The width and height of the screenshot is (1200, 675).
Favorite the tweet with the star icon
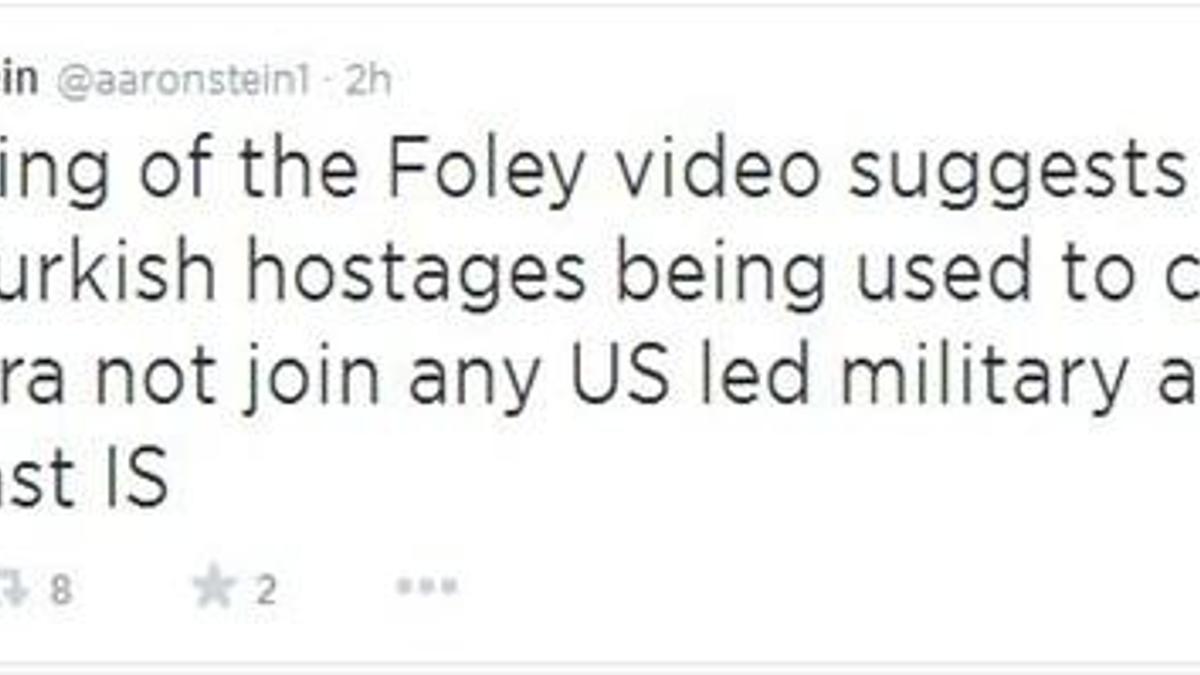coord(214,588)
